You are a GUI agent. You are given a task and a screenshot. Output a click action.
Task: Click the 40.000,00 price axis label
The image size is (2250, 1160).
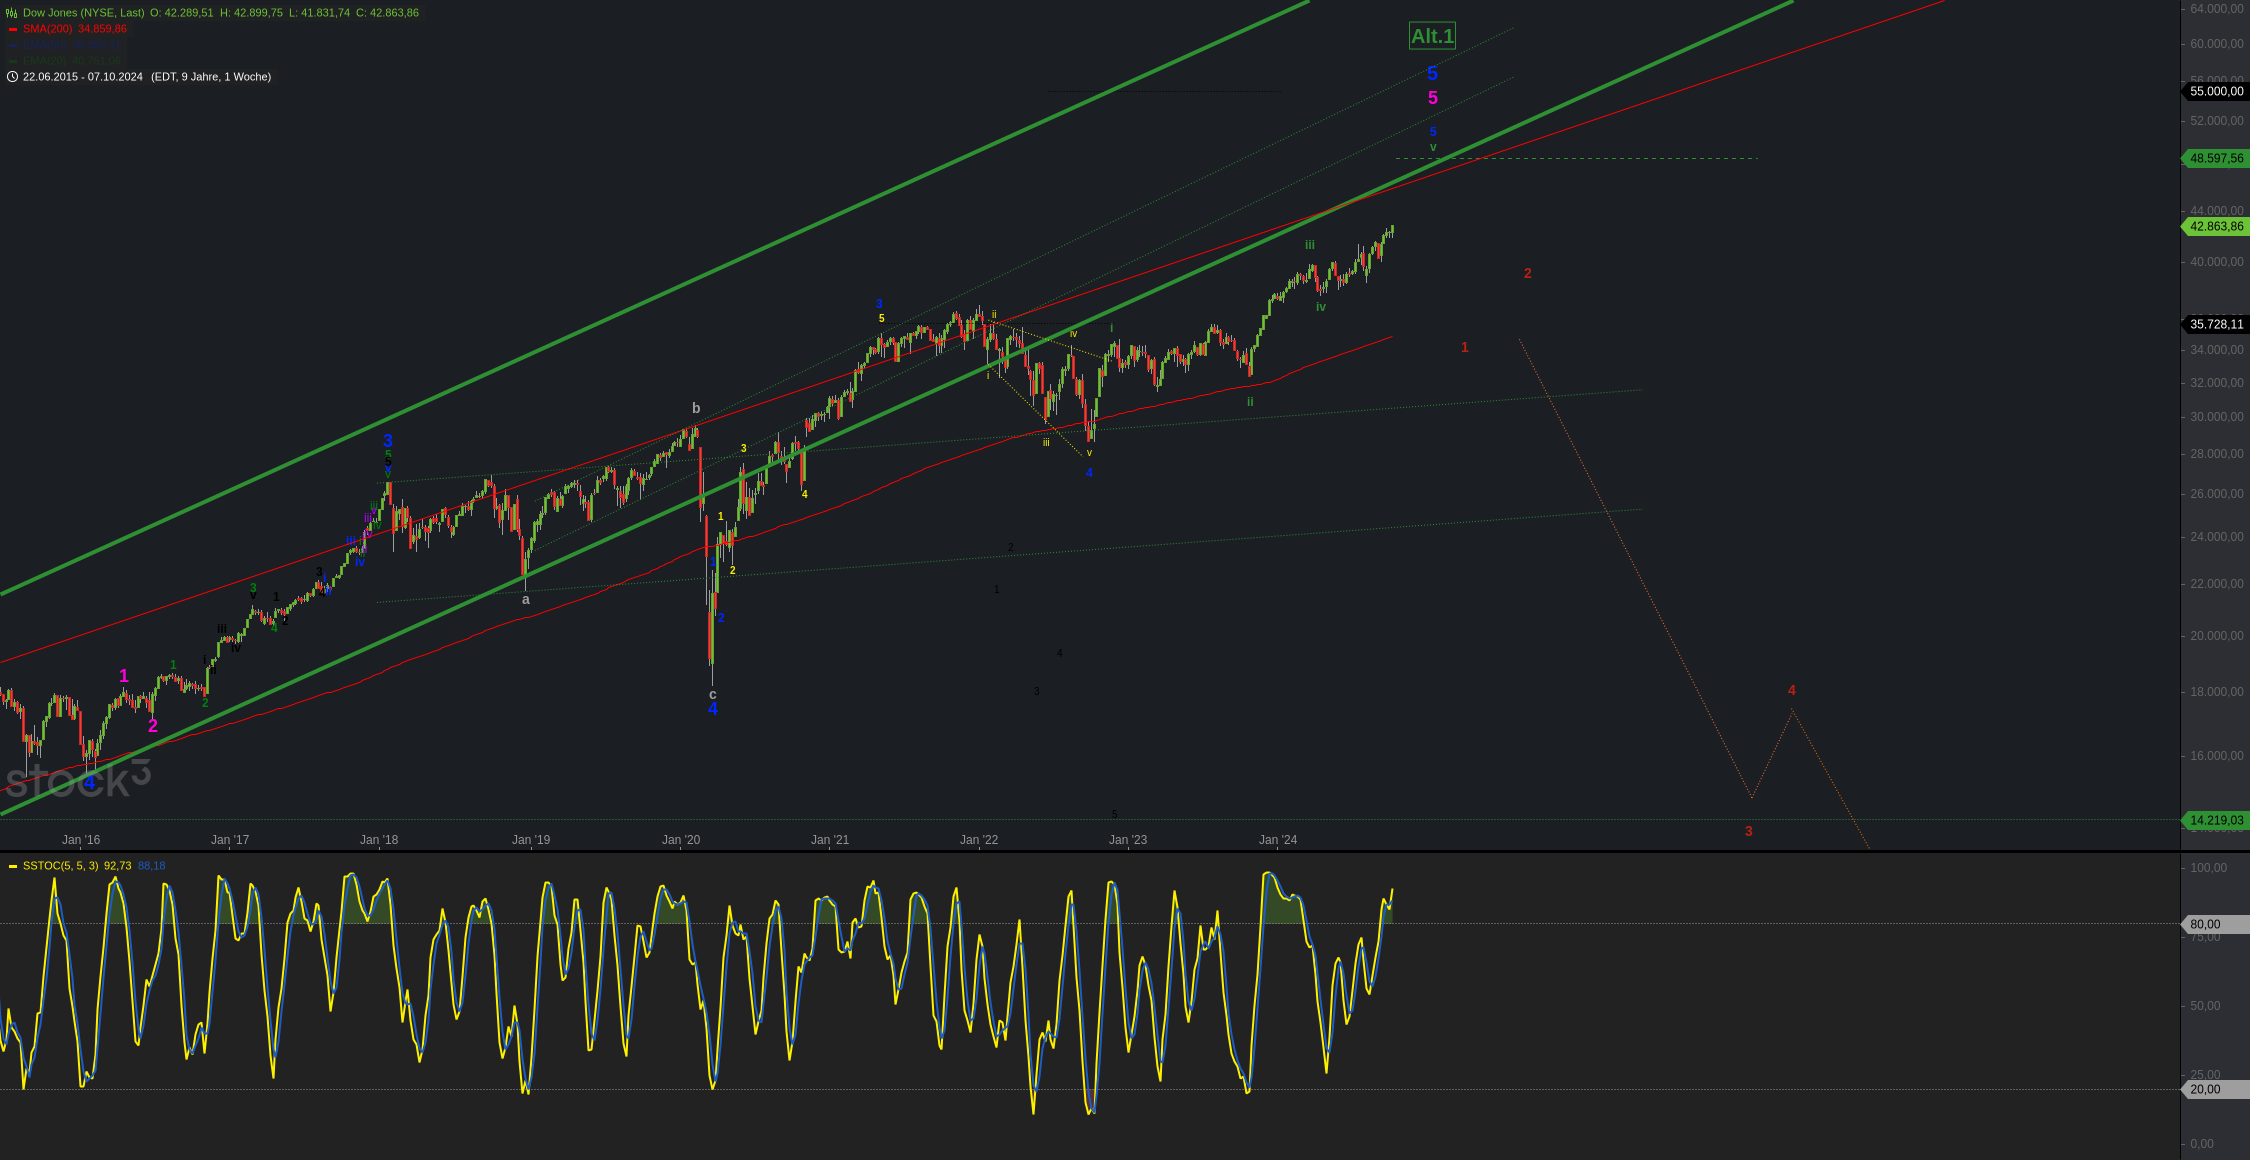click(x=2217, y=262)
